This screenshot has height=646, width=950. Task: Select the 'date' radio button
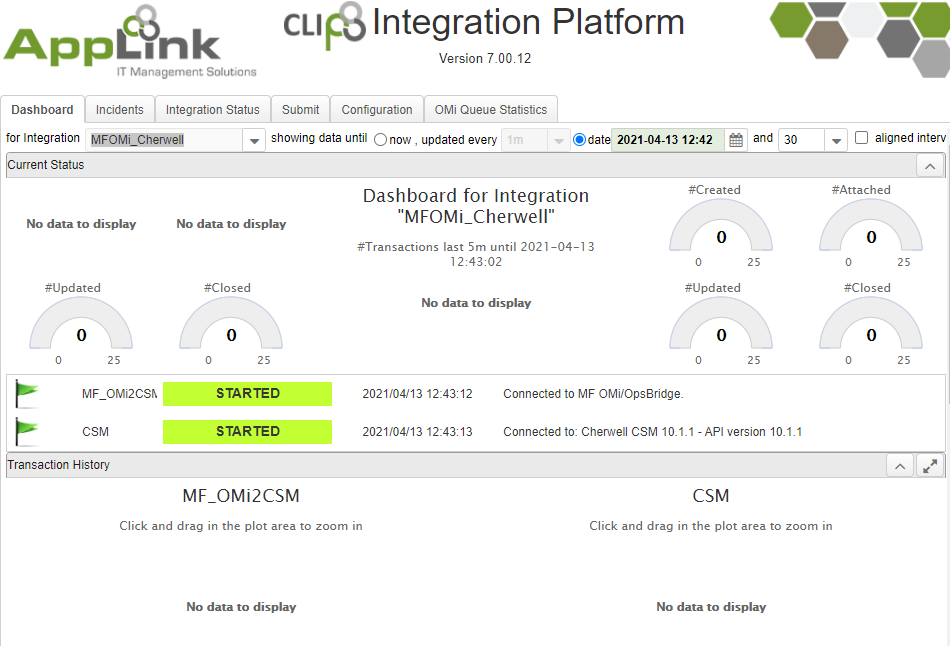coord(579,140)
